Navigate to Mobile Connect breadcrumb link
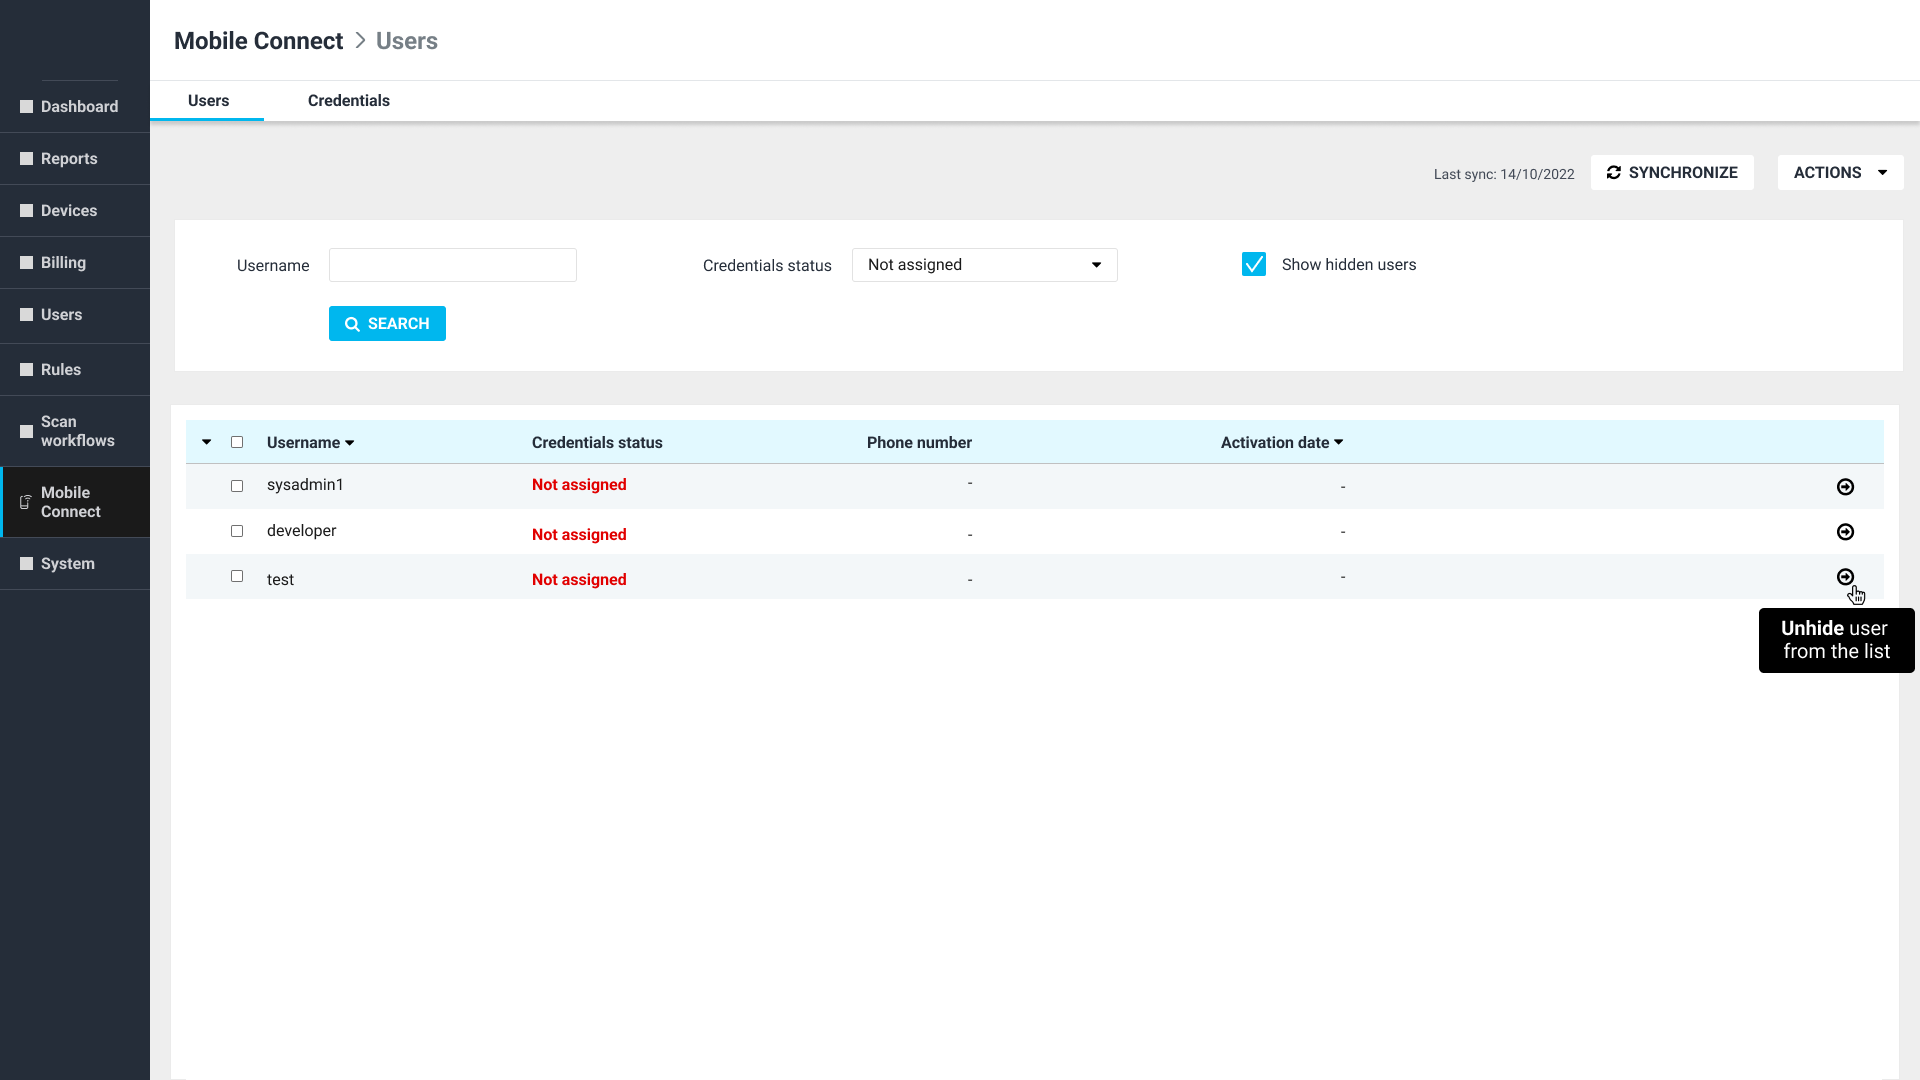 [258, 41]
